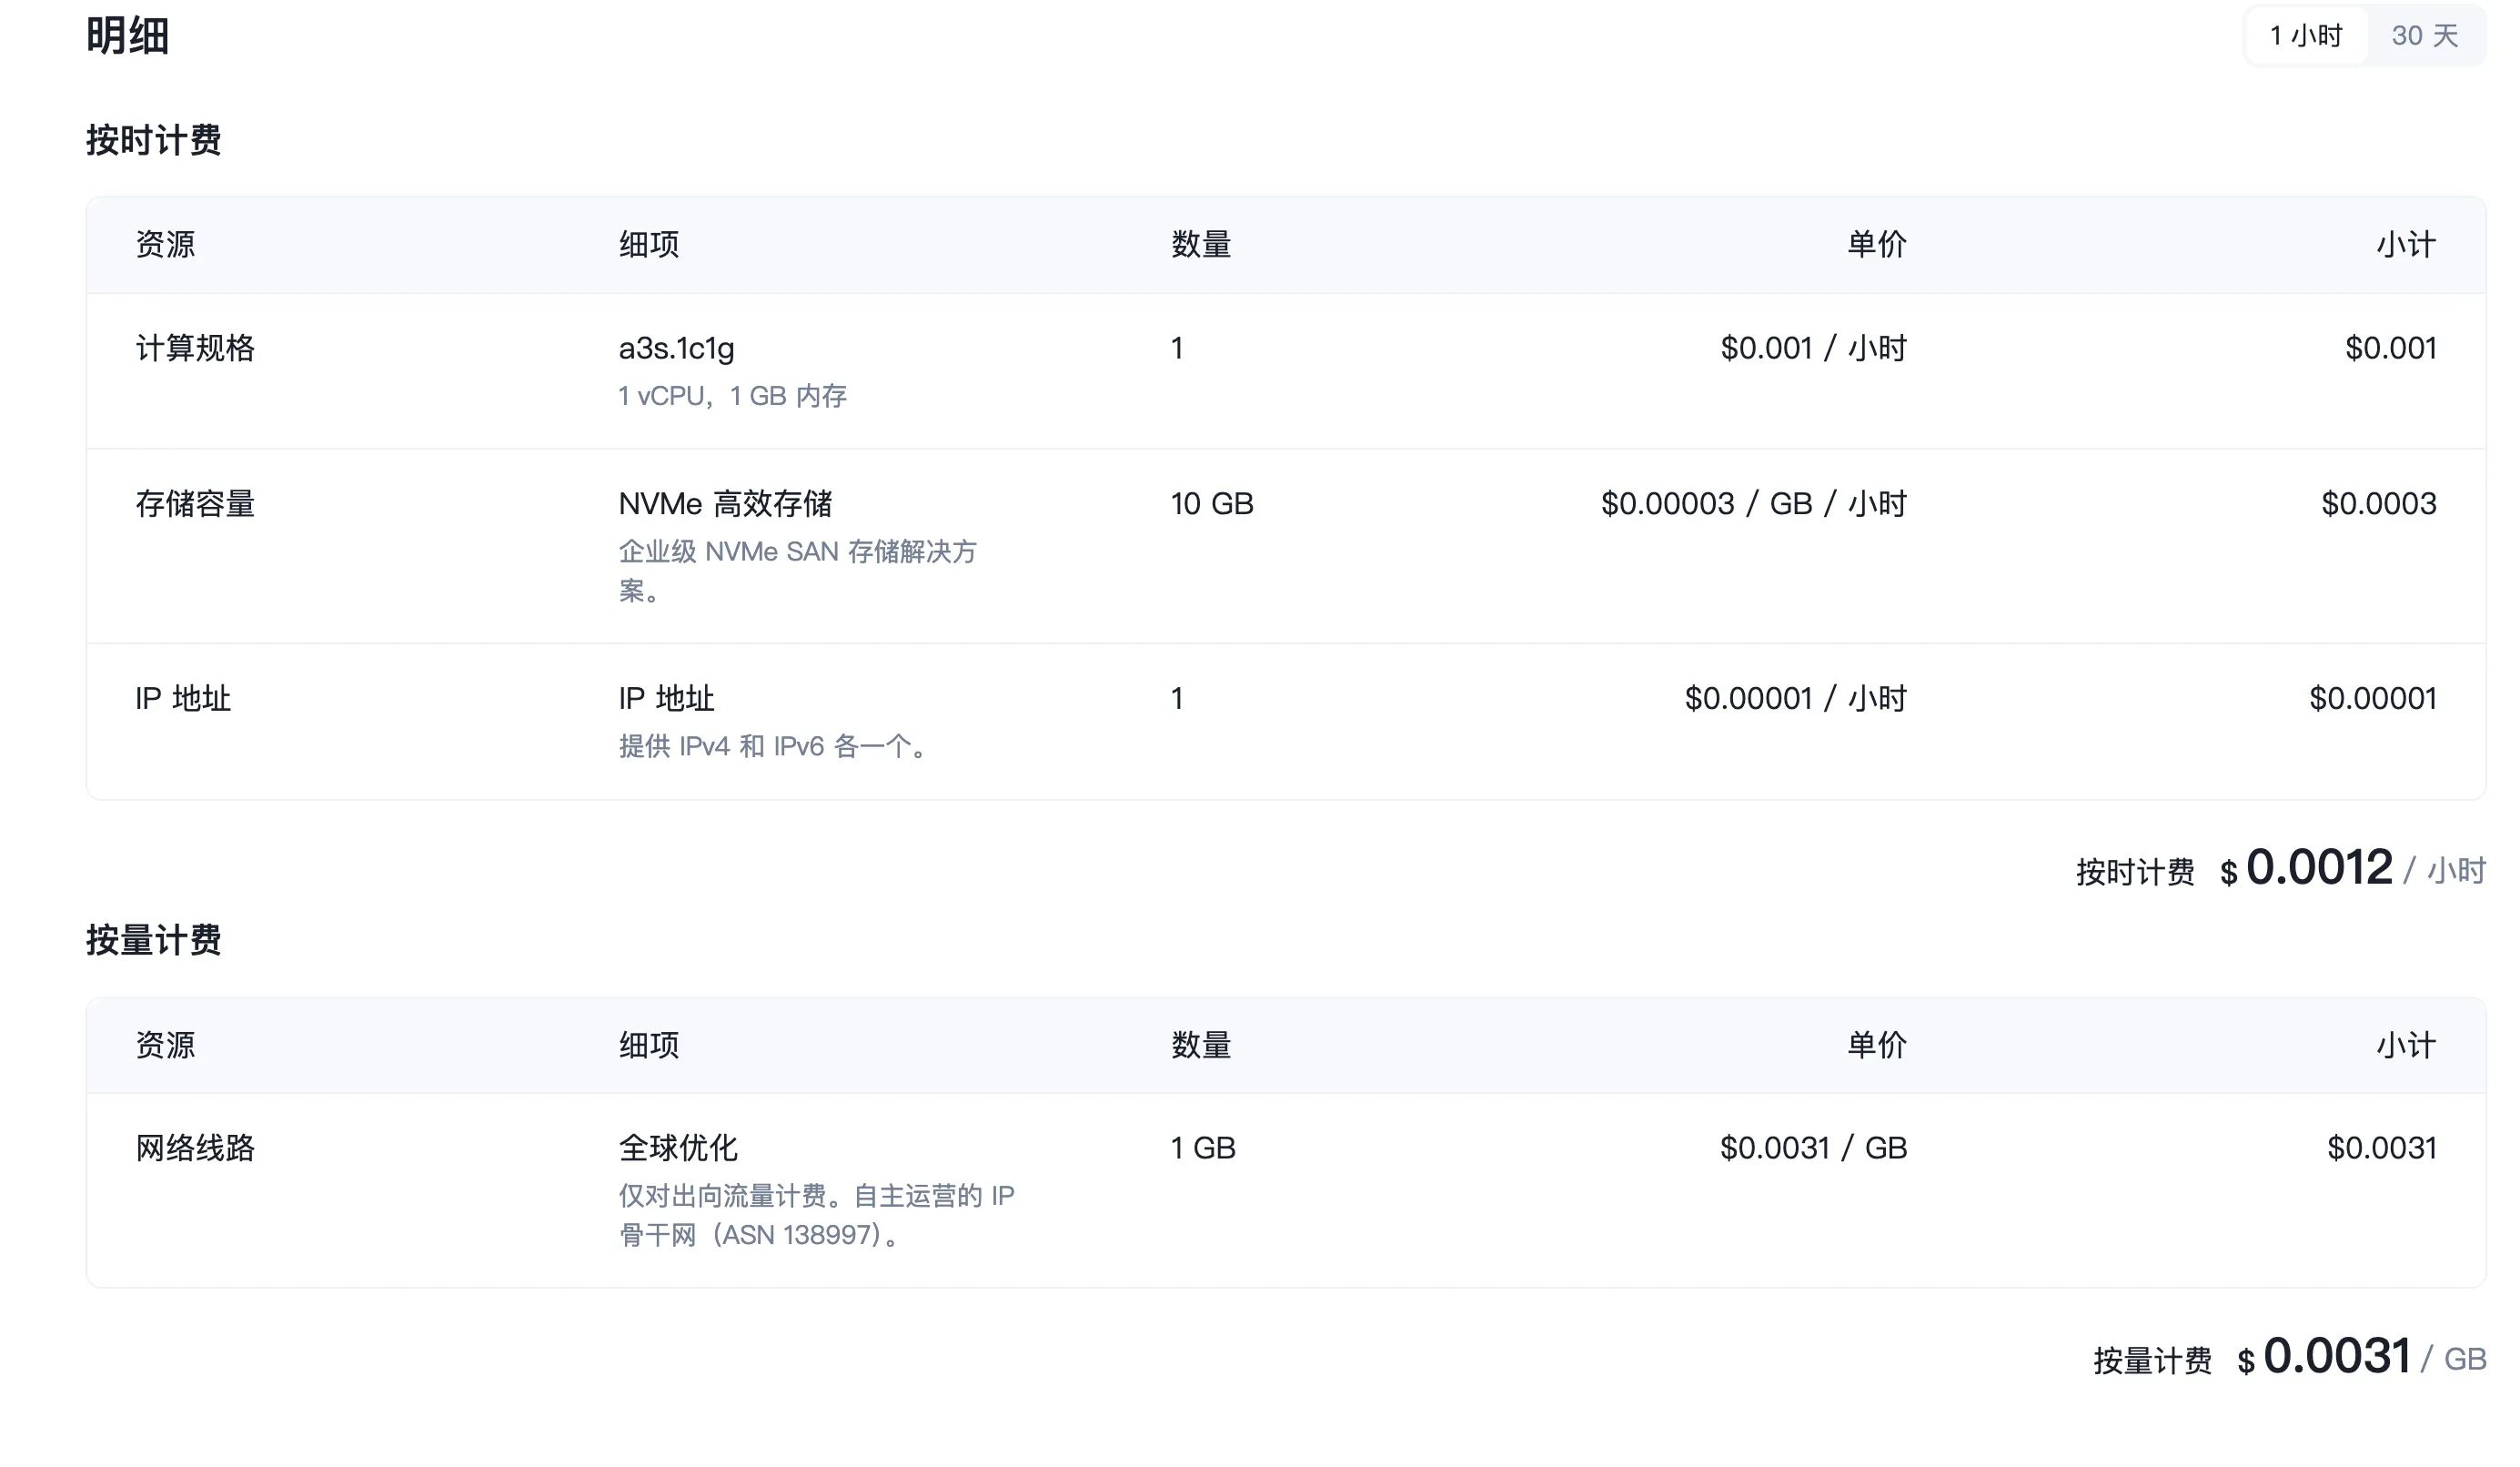
Task: Click the 小计 header in hourly table
Action: tap(2406, 244)
